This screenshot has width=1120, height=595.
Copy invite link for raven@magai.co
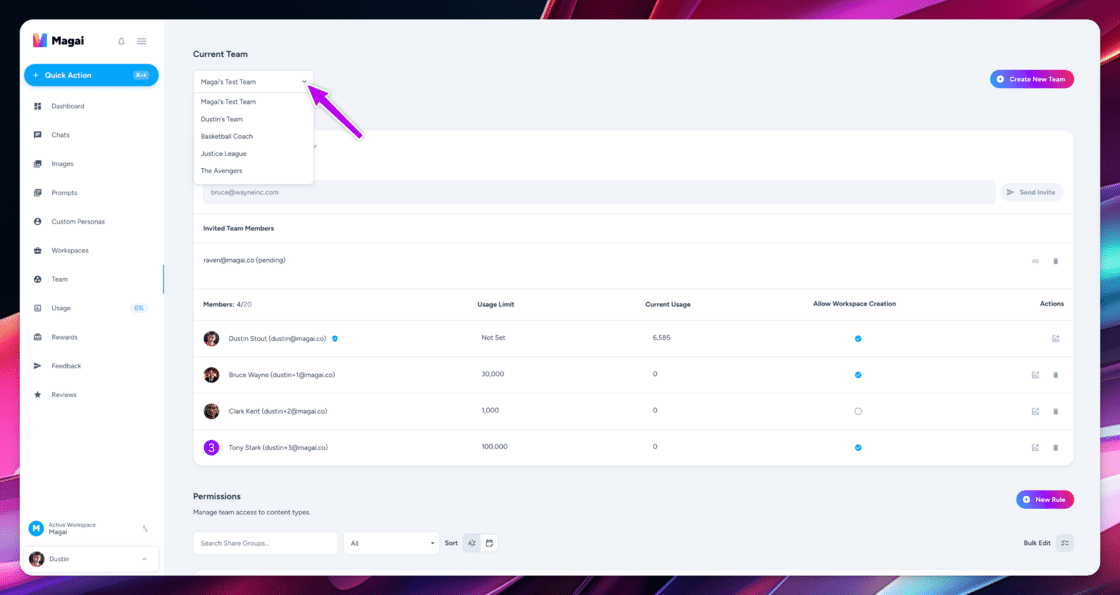(1035, 261)
